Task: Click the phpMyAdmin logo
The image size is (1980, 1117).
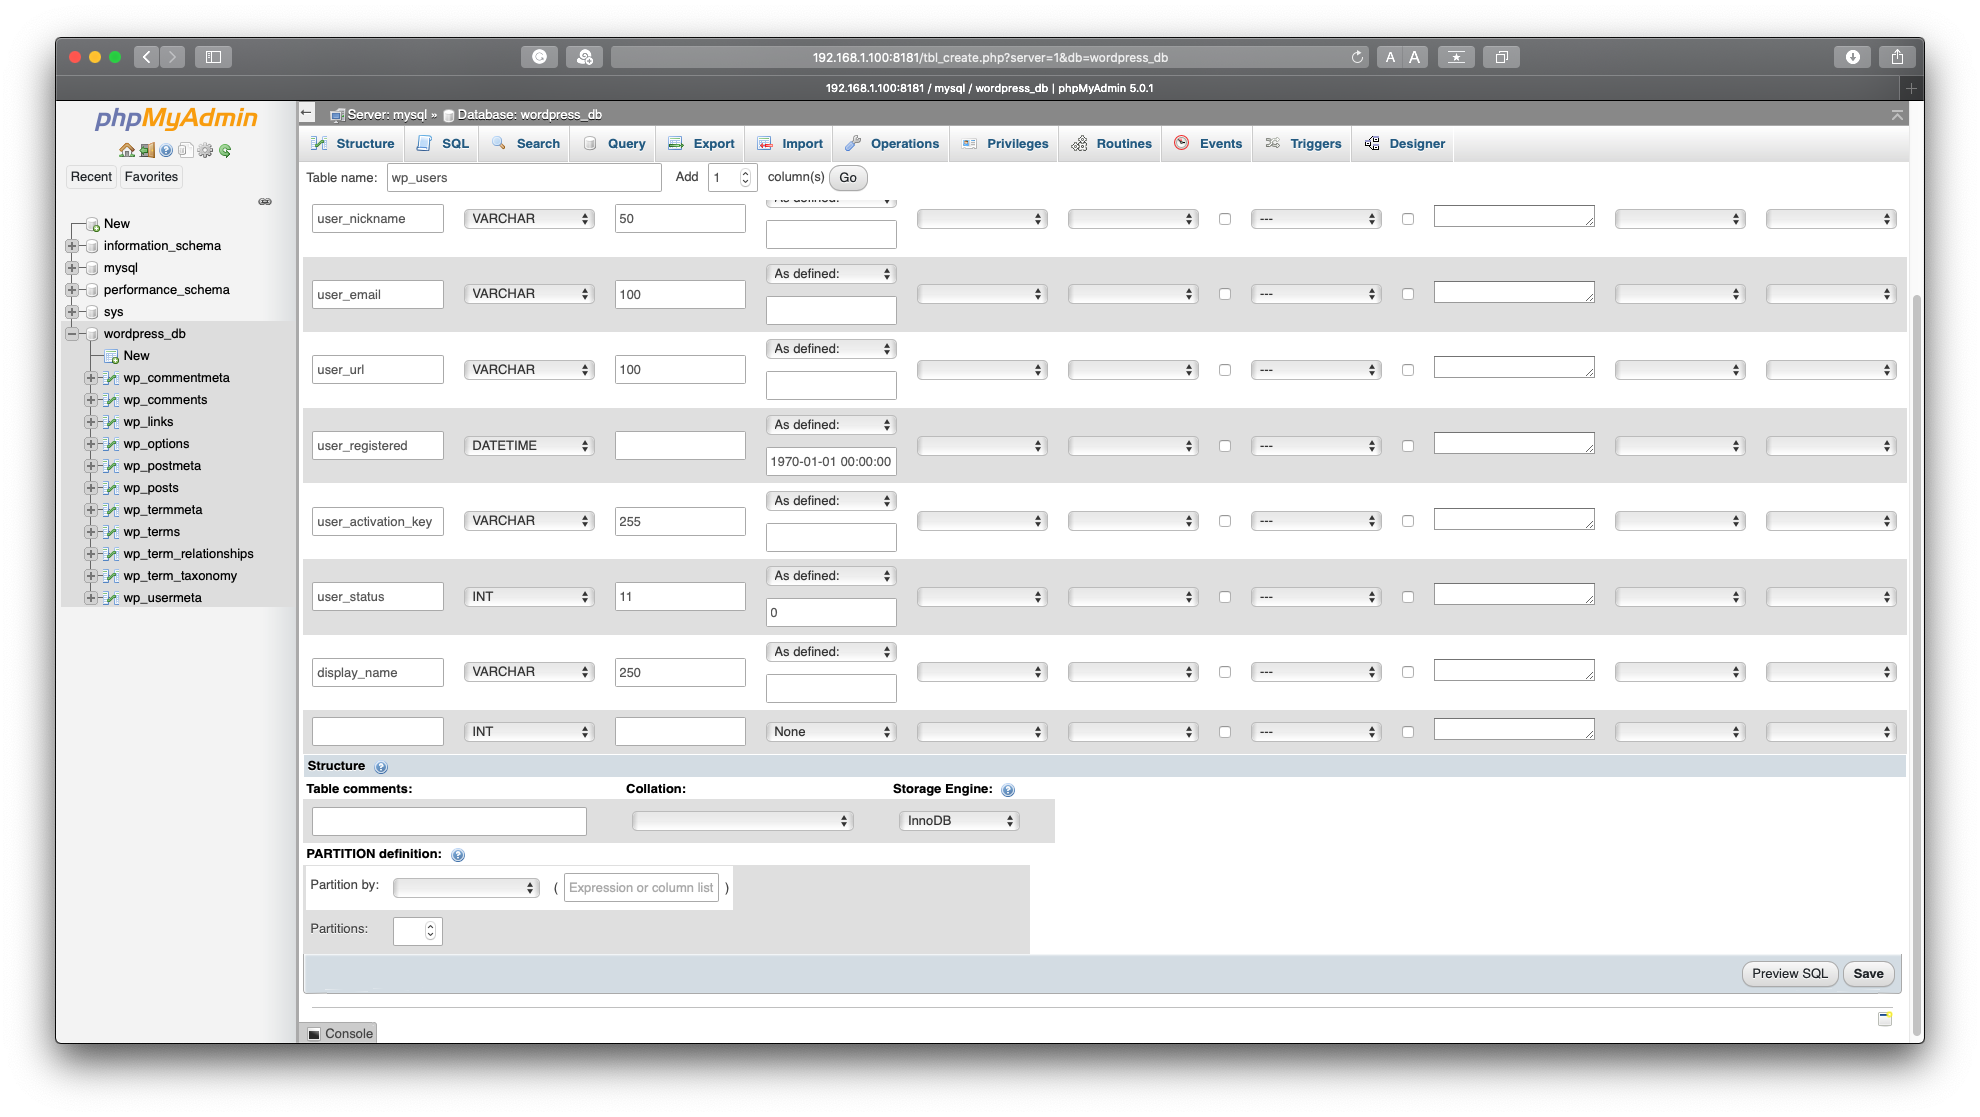Action: [176, 118]
